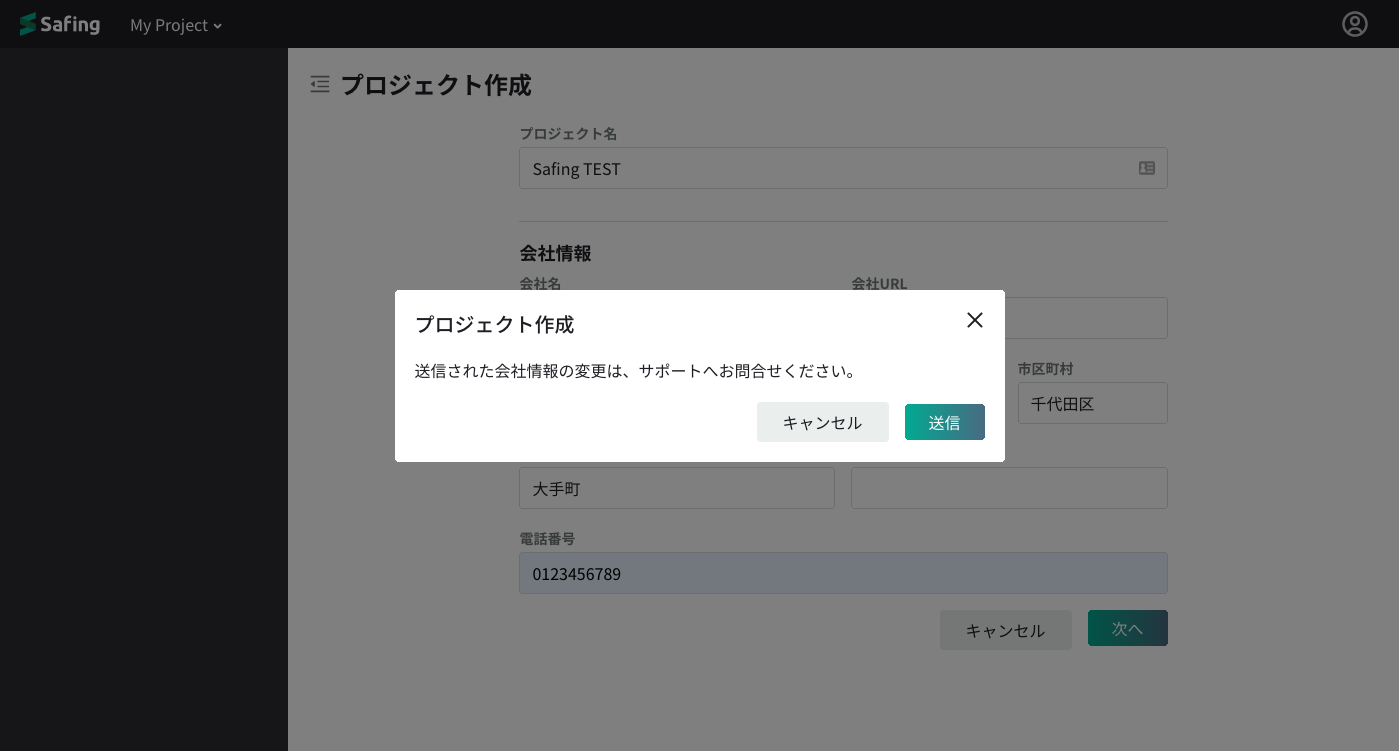Click the 会社情報 section heading
The height and width of the screenshot is (751, 1399).
(x=556, y=253)
